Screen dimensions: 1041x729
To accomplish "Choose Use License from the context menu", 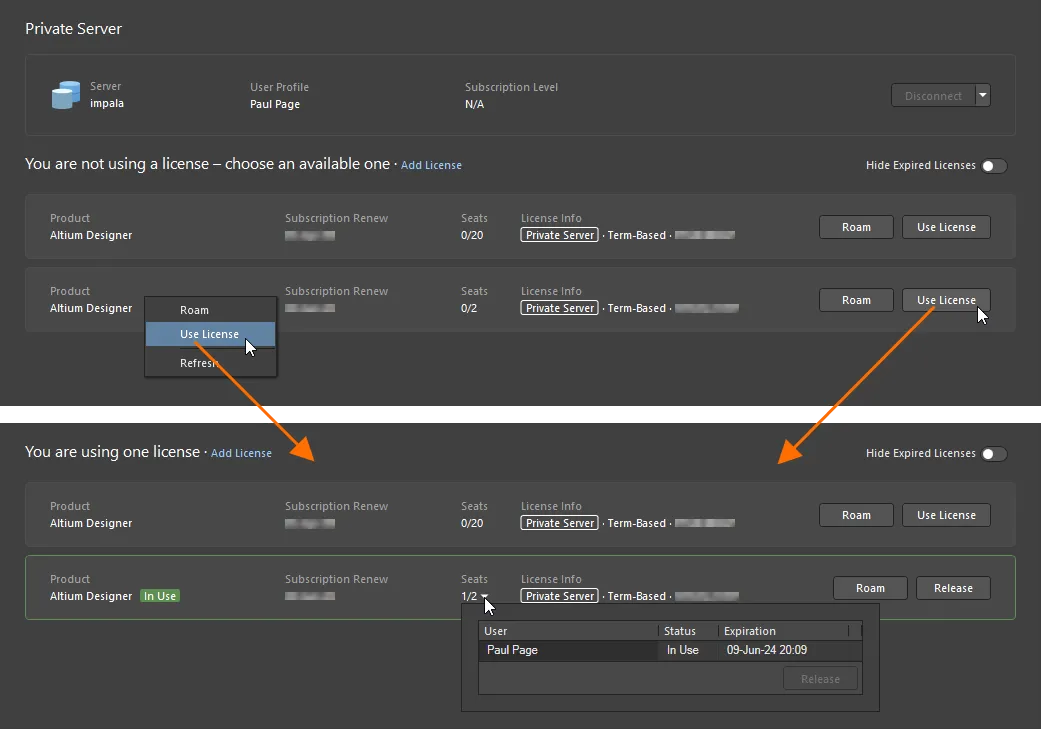I will (x=210, y=334).
